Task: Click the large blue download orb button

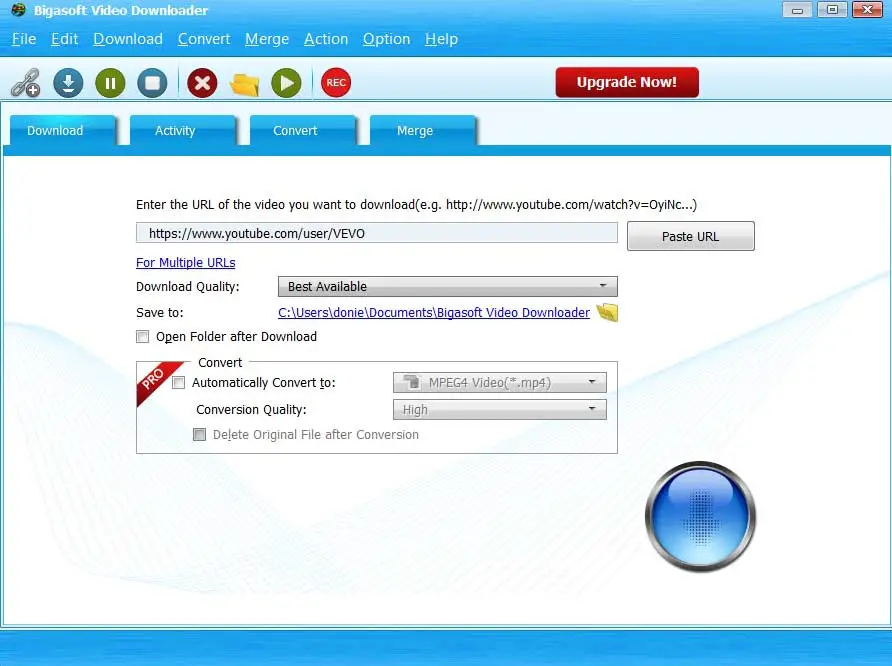Action: (x=700, y=516)
